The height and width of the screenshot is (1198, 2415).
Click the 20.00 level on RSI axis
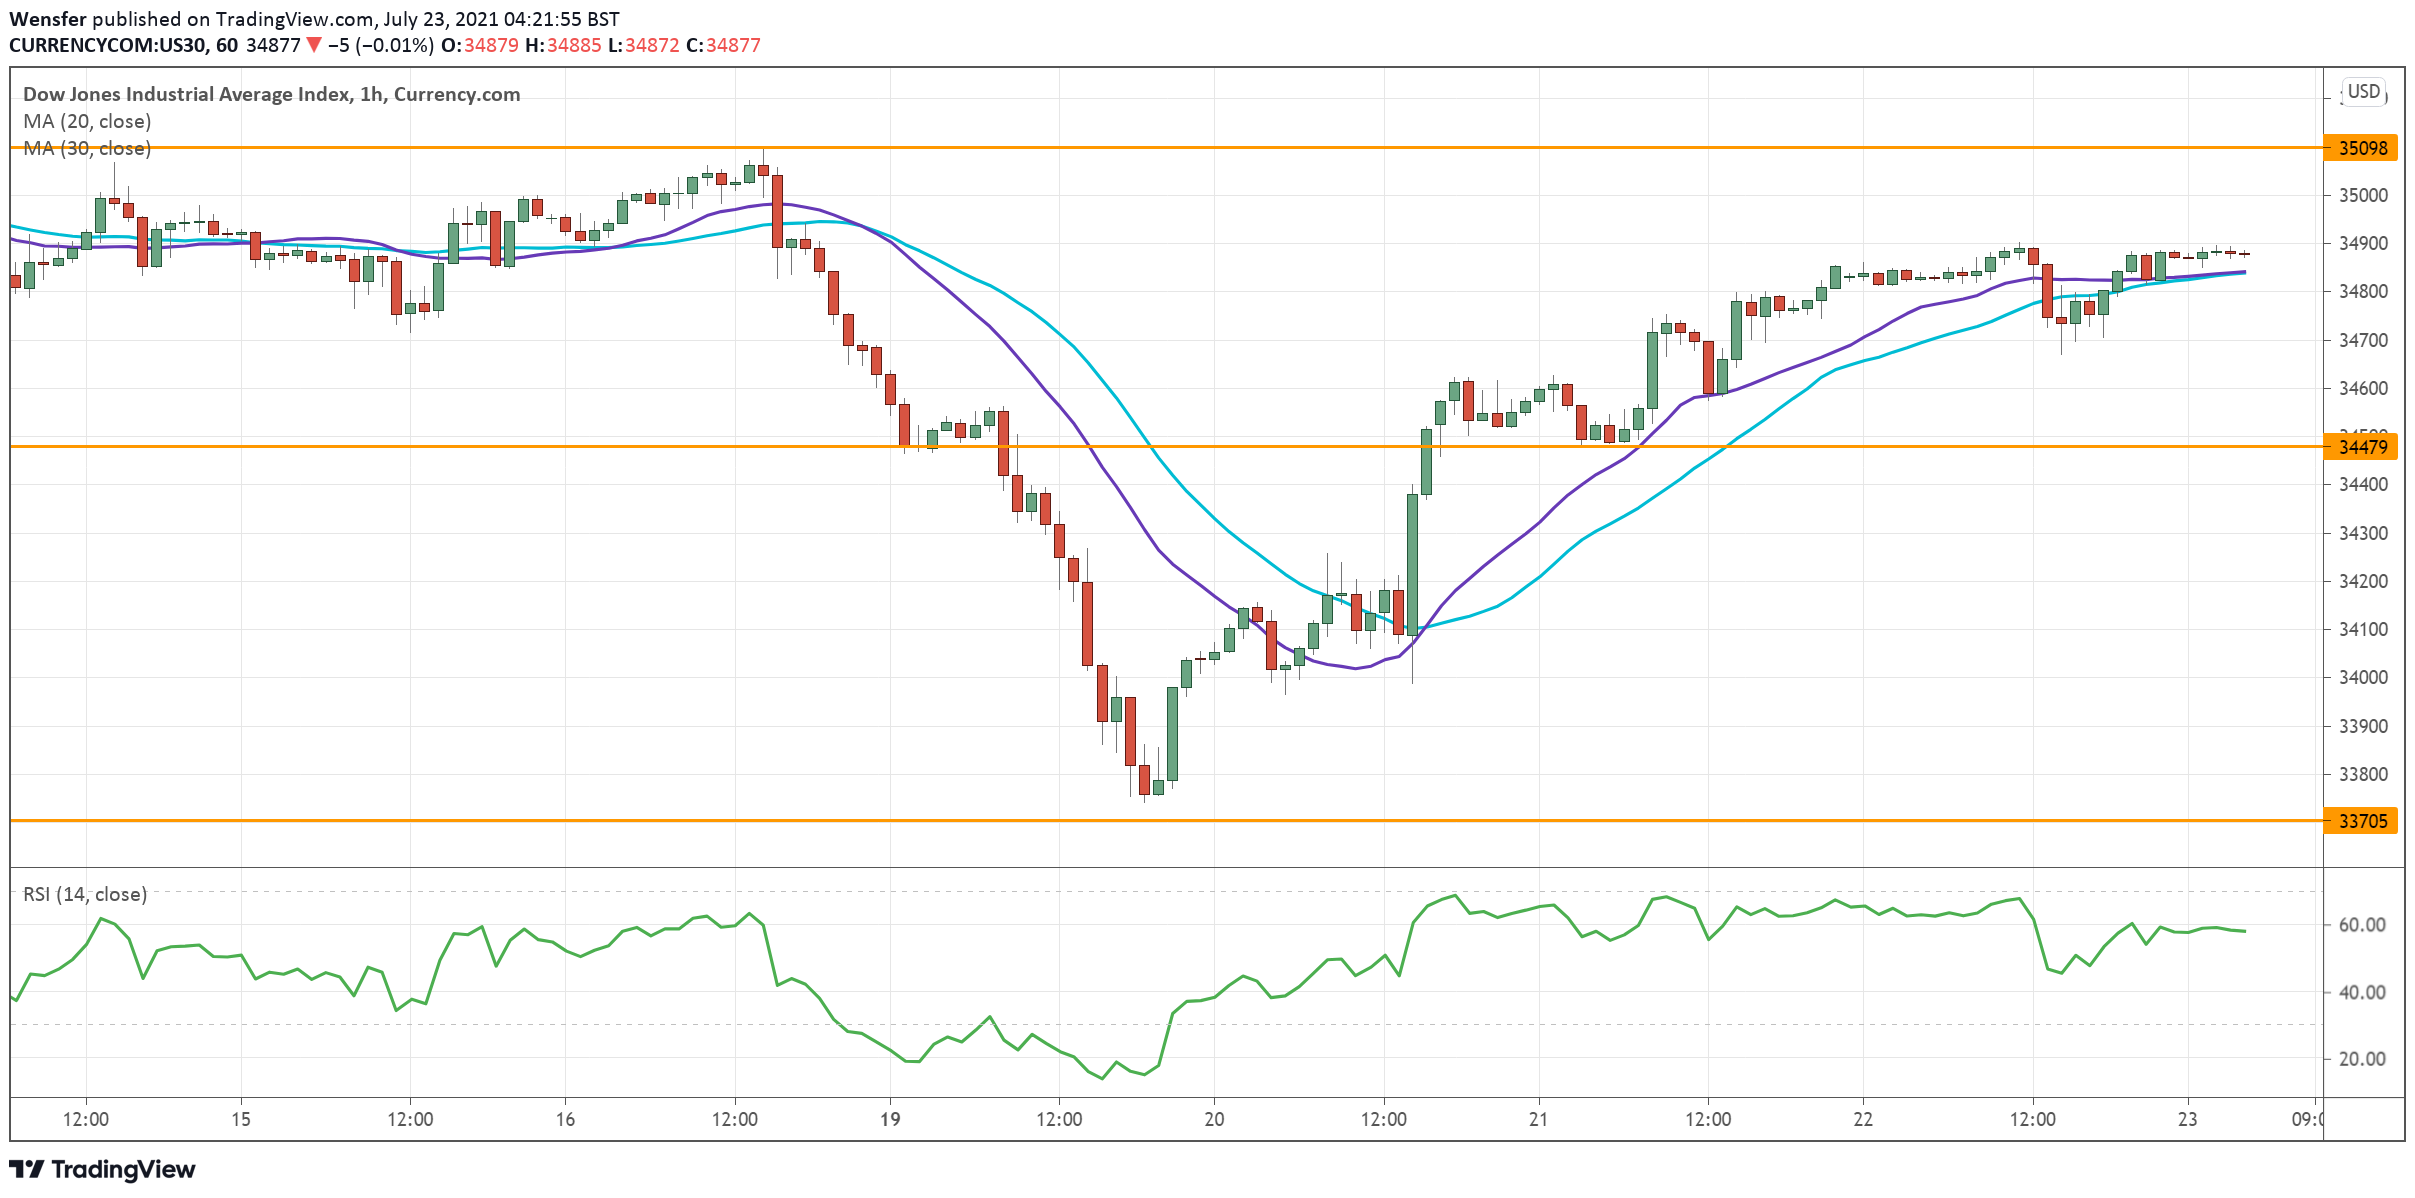[2362, 1059]
